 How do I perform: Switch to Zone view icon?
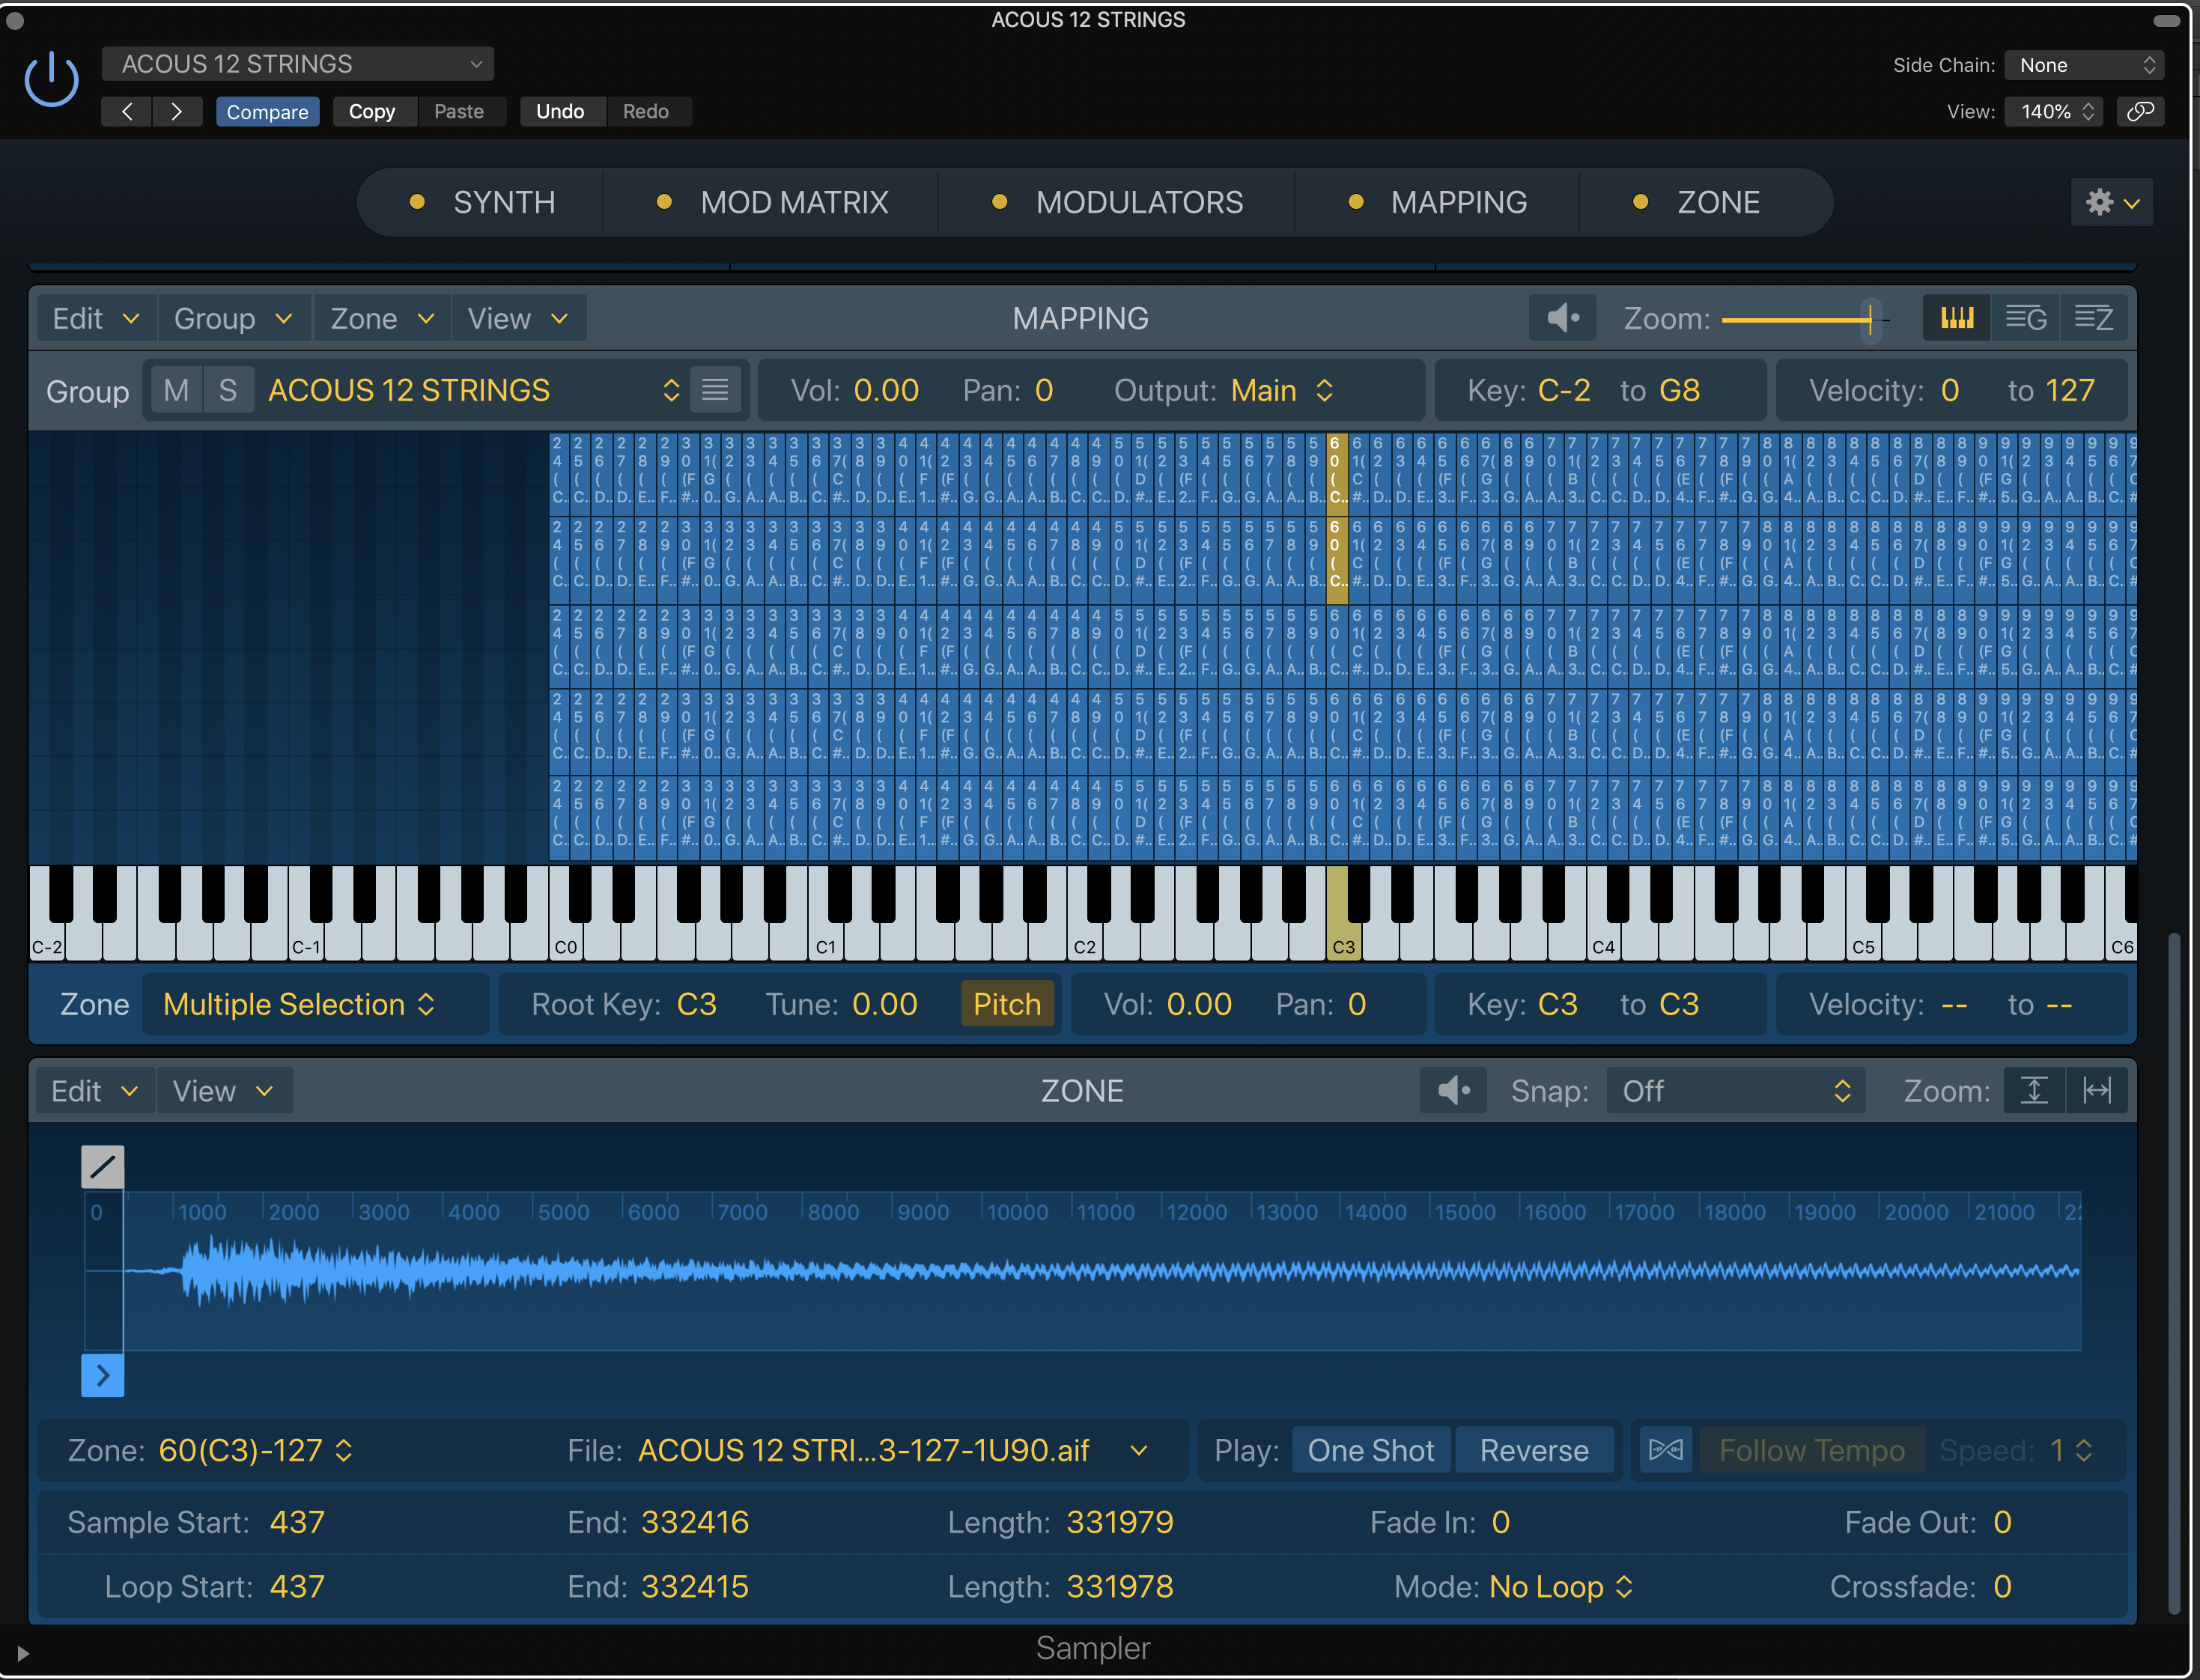click(2093, 318)
